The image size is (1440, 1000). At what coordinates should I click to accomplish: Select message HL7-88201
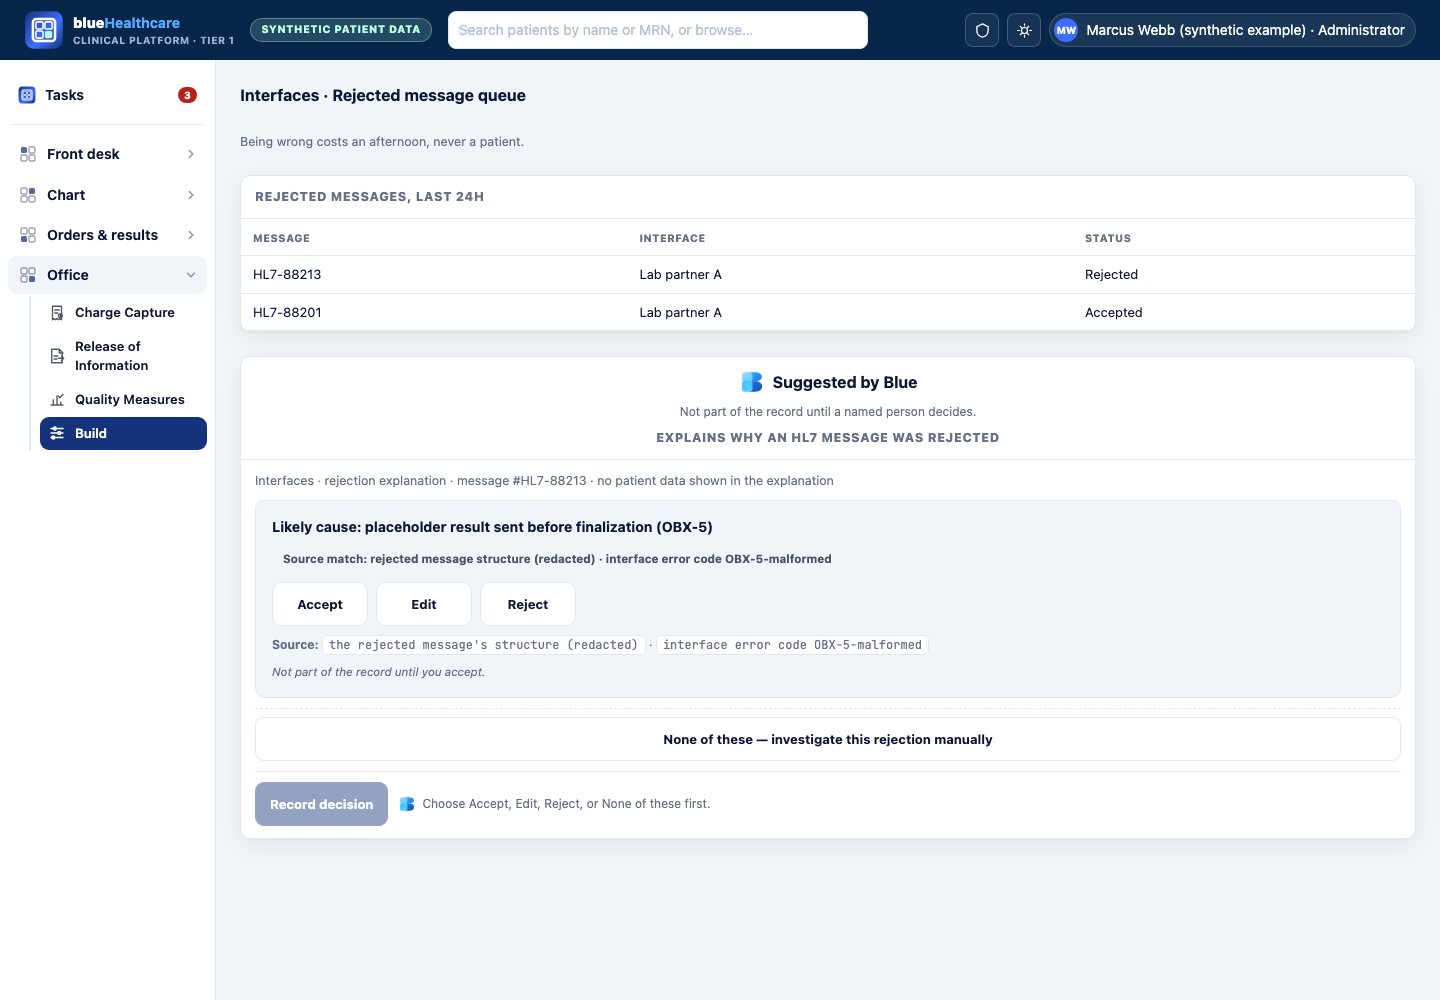click(x=287, y=313)
